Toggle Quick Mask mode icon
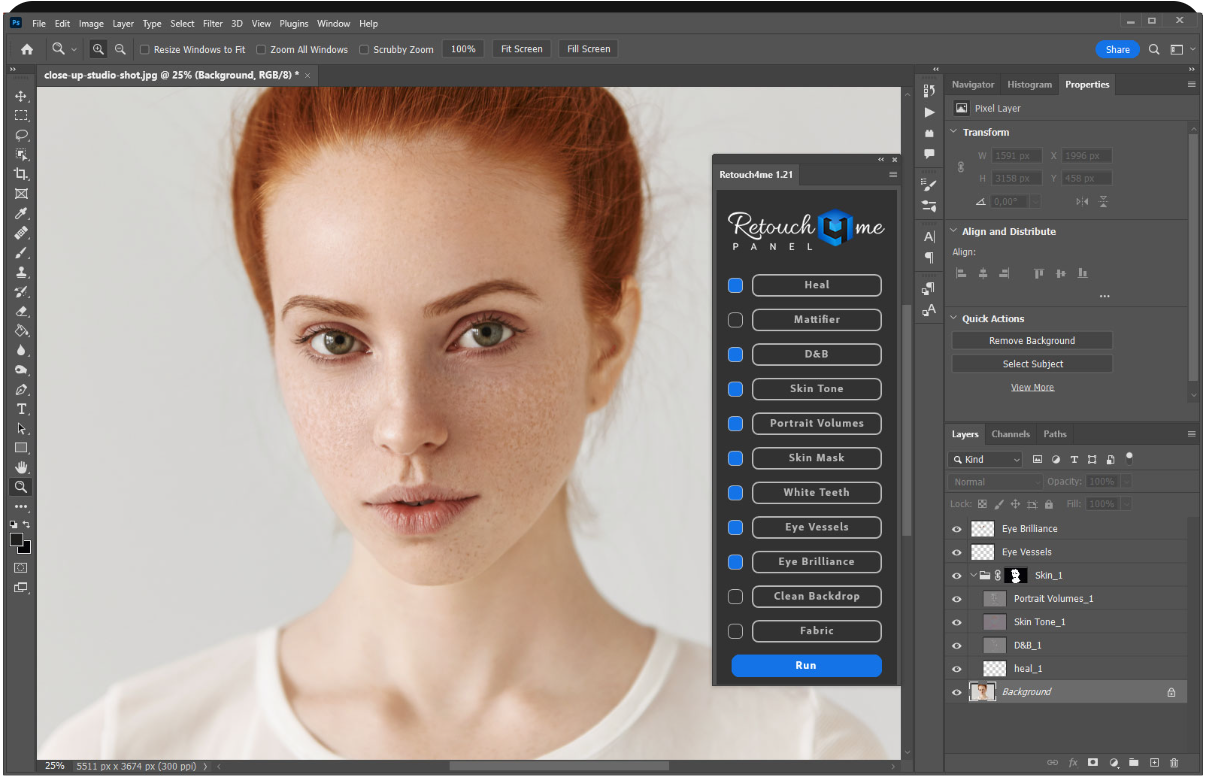The height and width of the screenshot is (779, 1206). click(x=21, y=568)
